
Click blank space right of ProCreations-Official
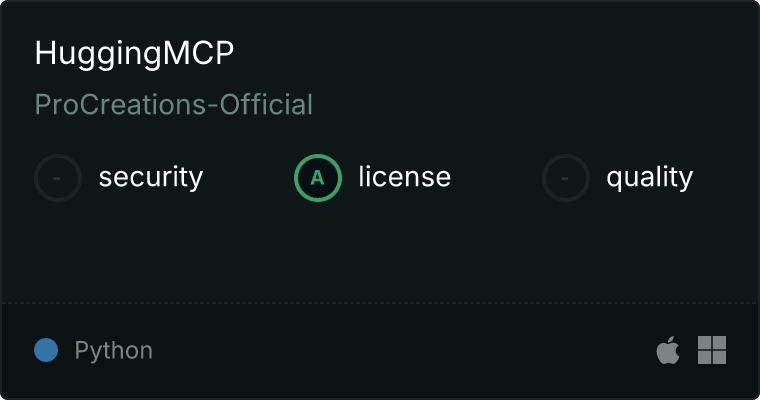533,105
